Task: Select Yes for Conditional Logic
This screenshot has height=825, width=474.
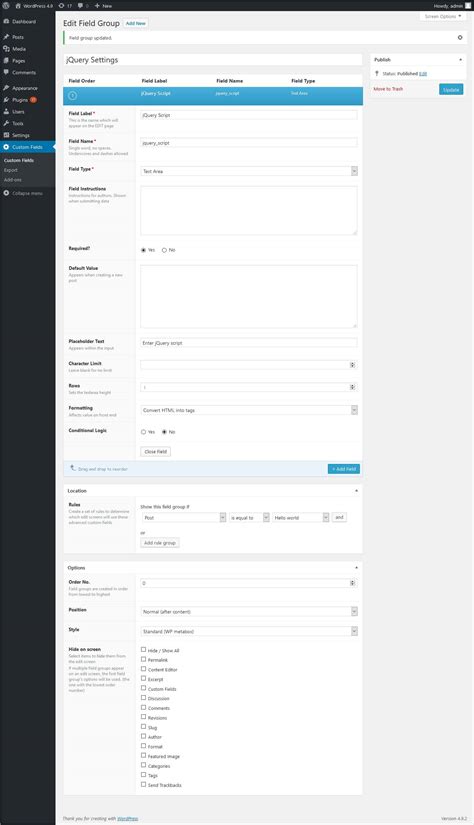Action: pos(143,432)
